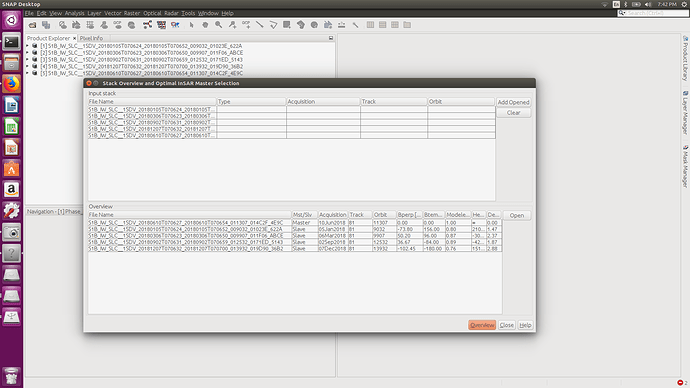Open the Graph Builder toolbar icon
The image size is (690, 388).
(147, 25)
